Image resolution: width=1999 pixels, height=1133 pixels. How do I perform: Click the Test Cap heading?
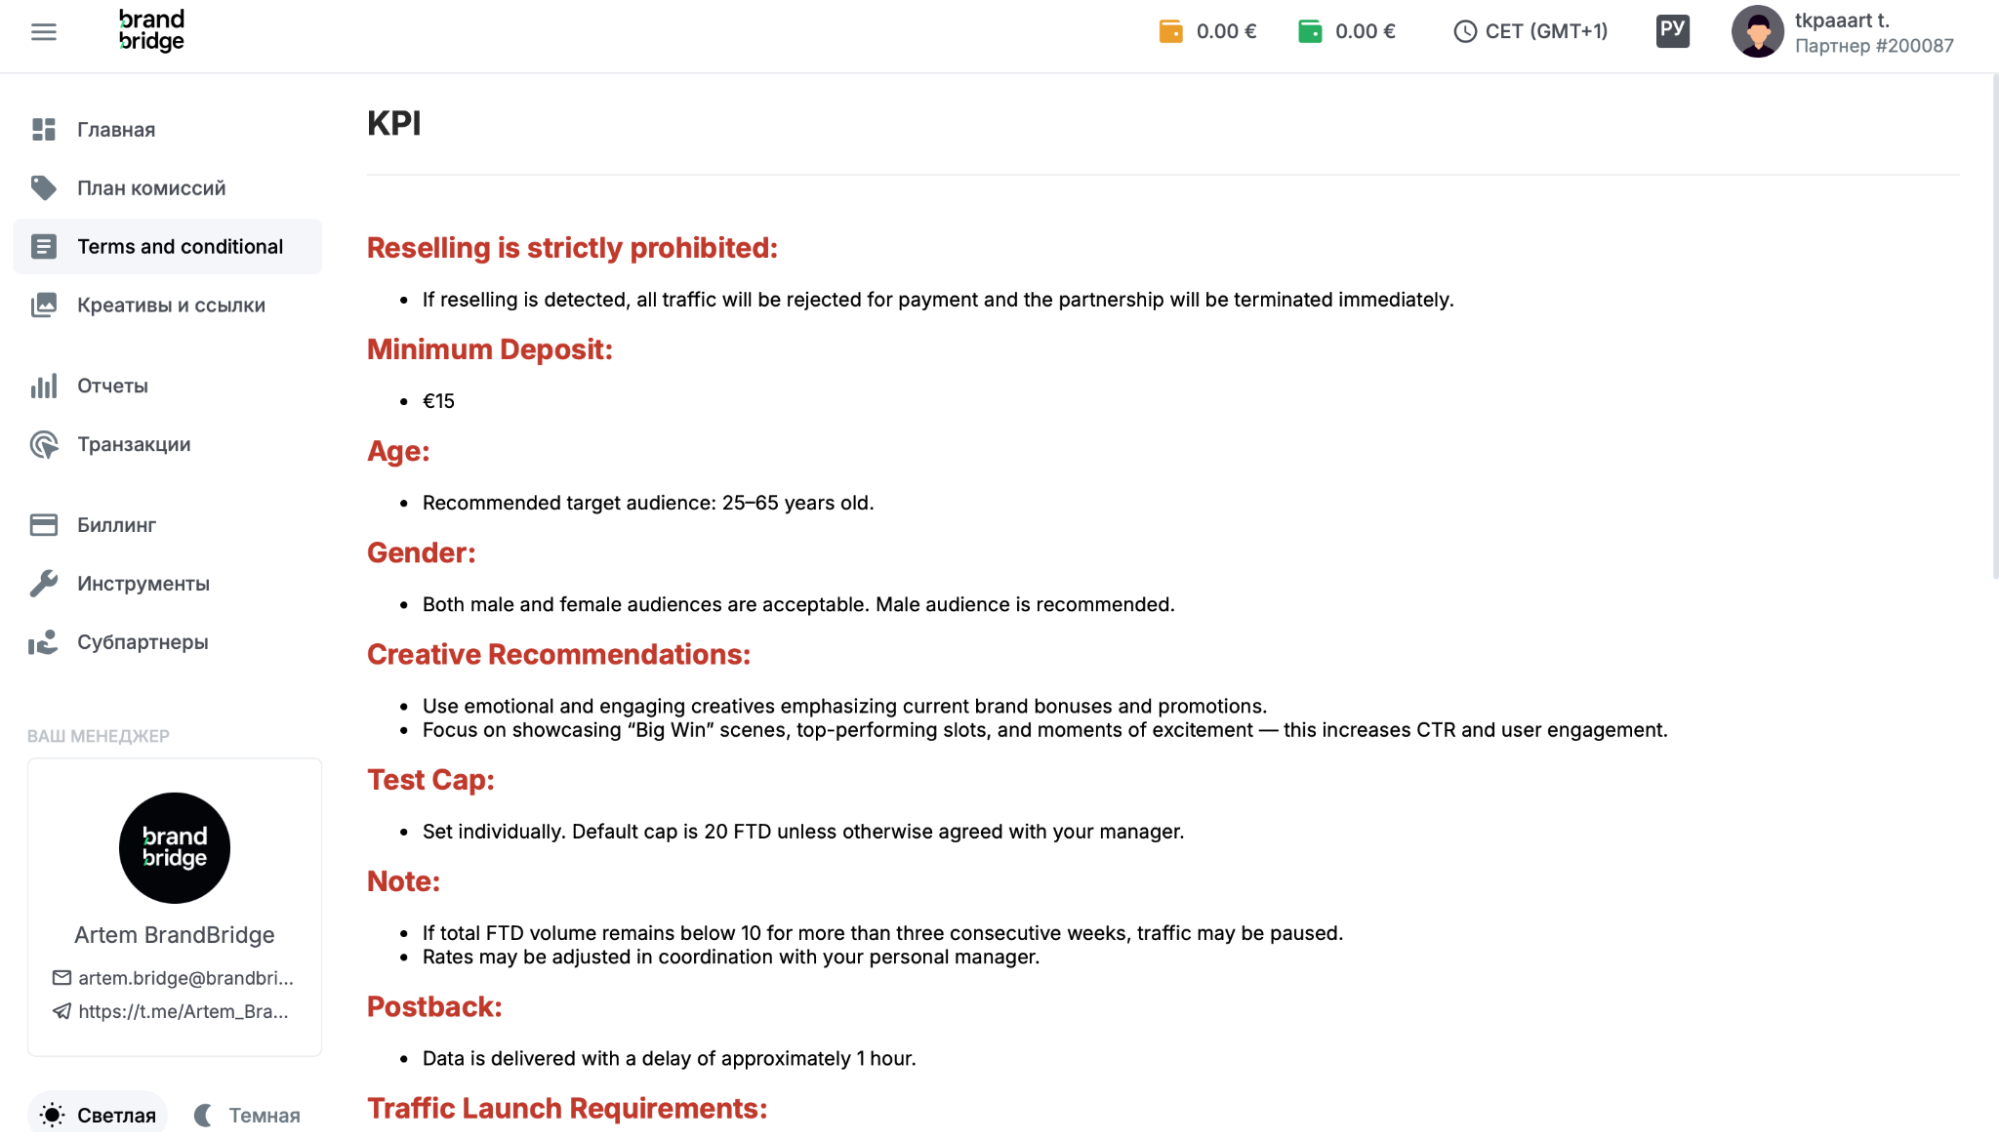click(x=431, y=780)
